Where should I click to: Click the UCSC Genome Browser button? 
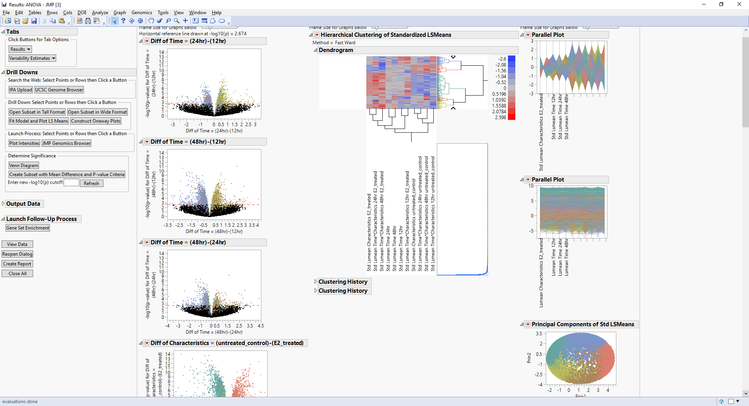[x=59, y=90]
